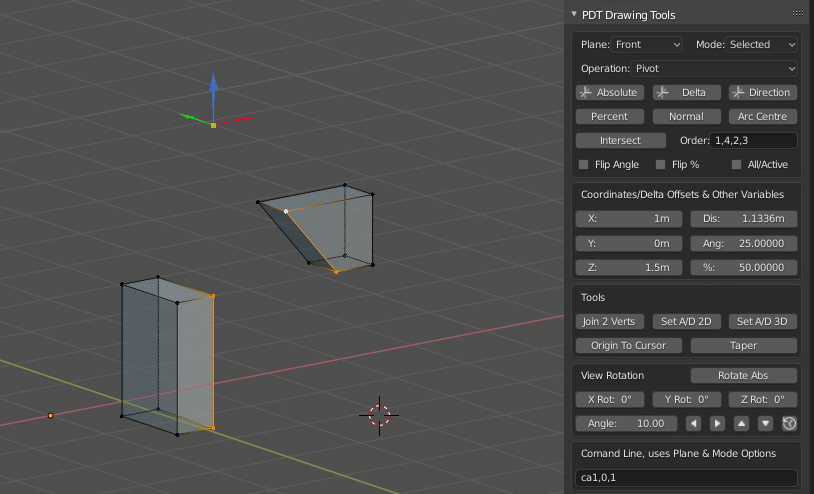Click the rotate view left arrow
814x494 pixels.
pyautogui.click(x=693, y=423)
